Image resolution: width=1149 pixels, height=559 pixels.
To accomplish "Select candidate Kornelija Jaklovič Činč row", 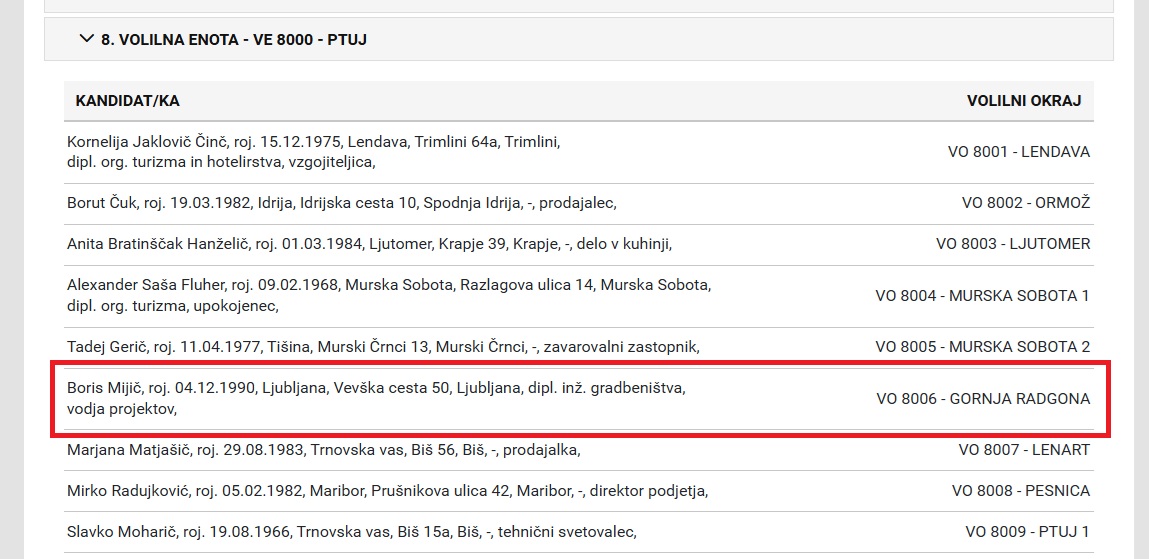I will point(579,152).
